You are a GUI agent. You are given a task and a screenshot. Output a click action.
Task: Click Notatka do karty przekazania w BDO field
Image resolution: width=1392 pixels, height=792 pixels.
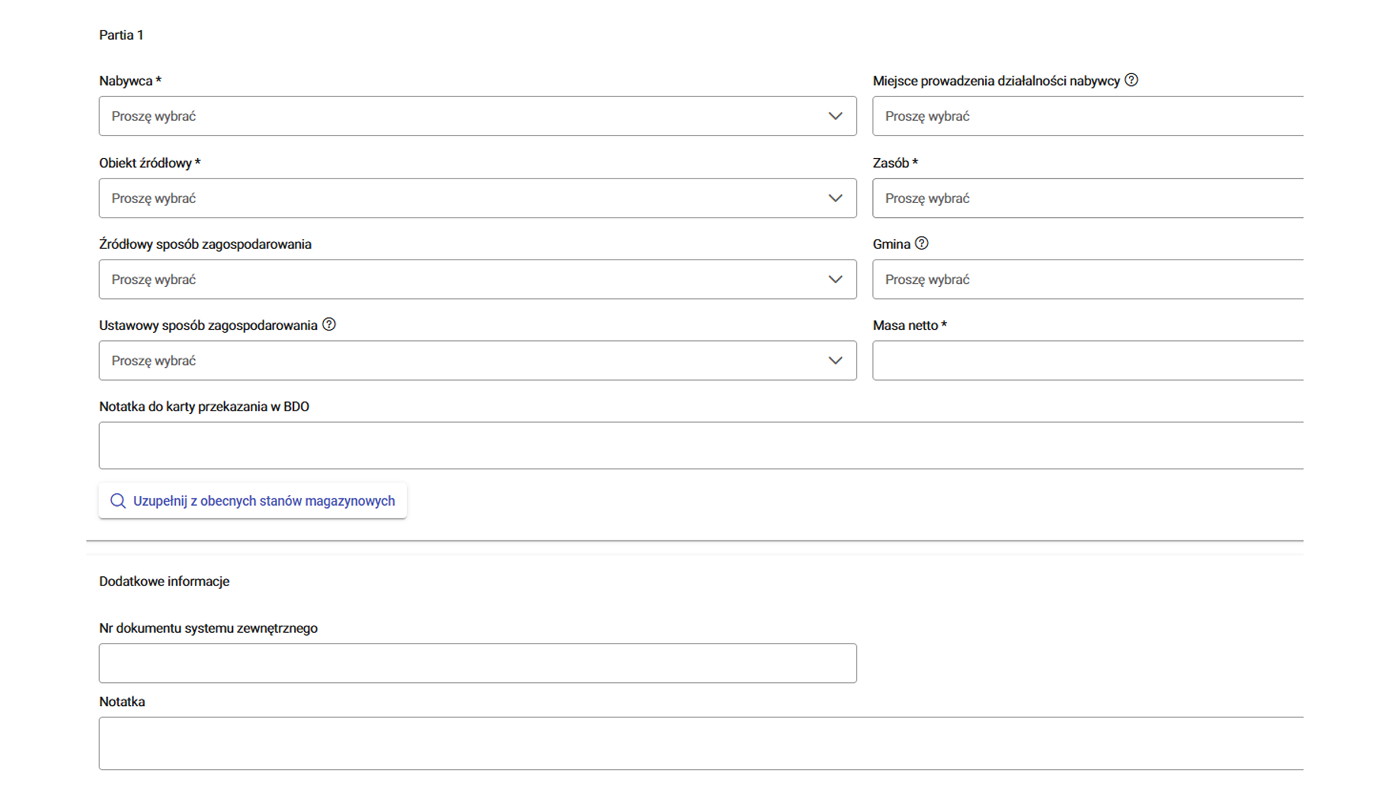coord(700,445)
